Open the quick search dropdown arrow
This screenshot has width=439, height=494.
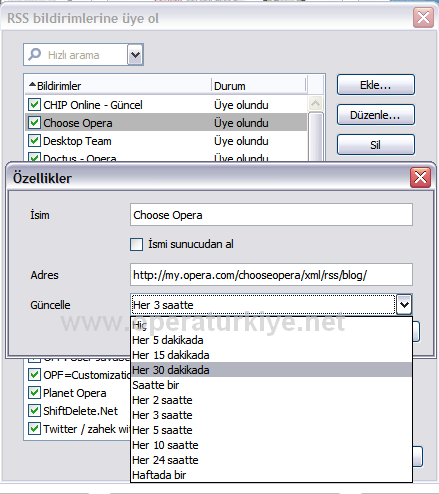tap(135, 54)
